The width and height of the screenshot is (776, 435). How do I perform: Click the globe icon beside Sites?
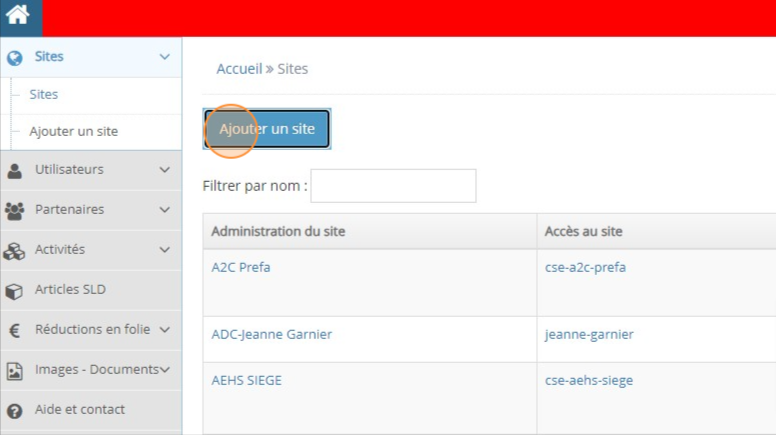tap(14, 58)
